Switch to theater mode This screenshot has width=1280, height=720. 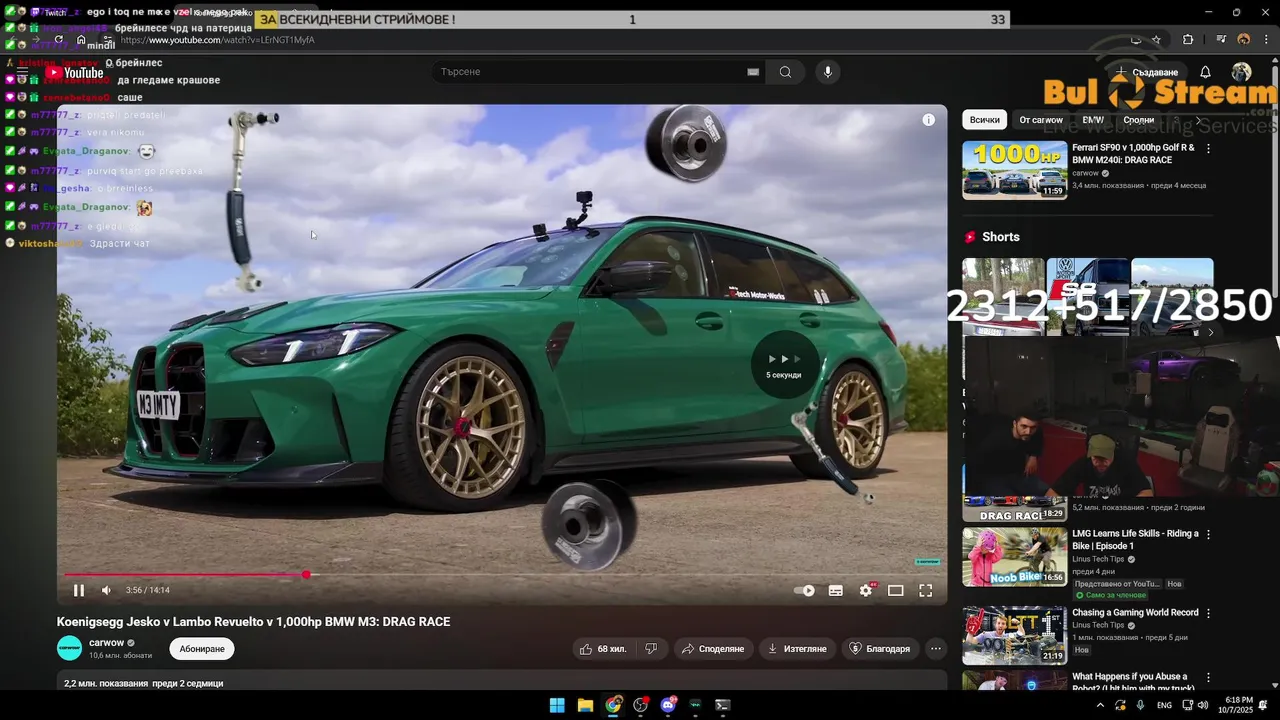point(896,590)
